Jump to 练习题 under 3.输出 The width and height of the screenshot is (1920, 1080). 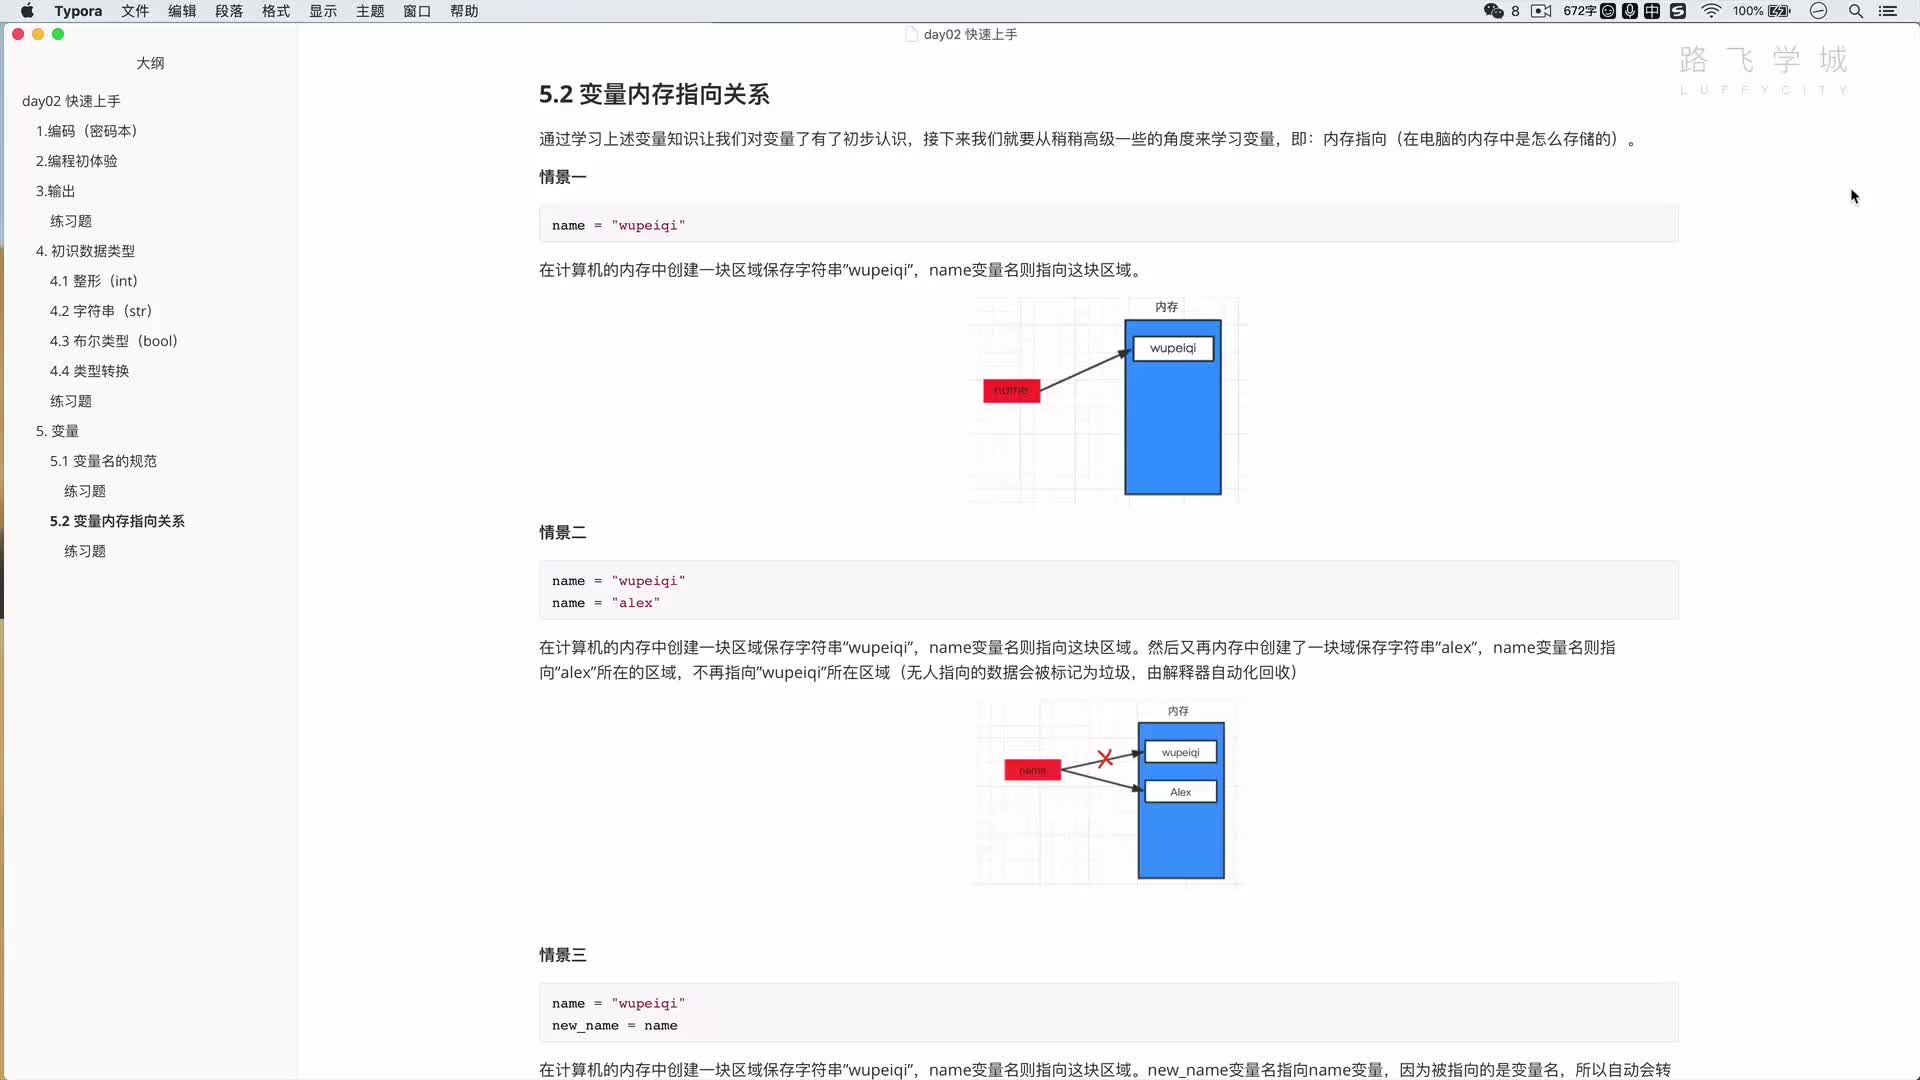pyautogui.click(x=71, y=221)
